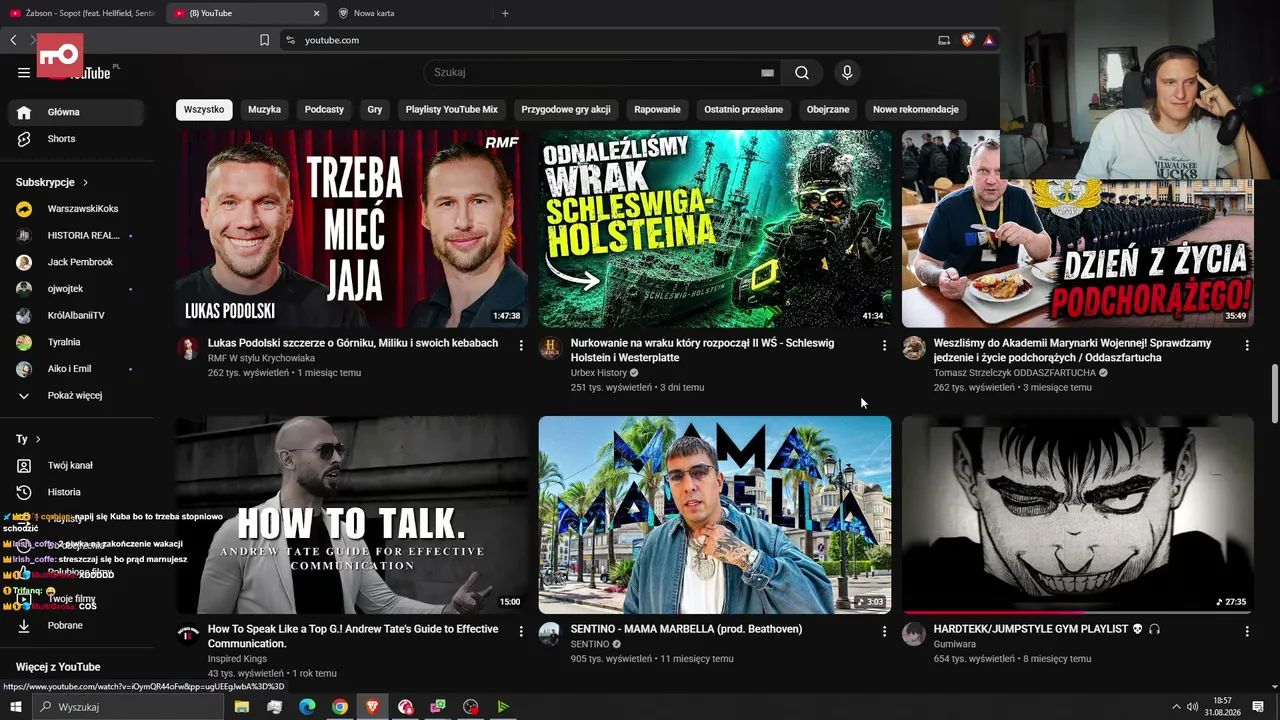Select the Wszystko filter chip
The width and height of the screenshot is (1280, 720).
[204, 109]
